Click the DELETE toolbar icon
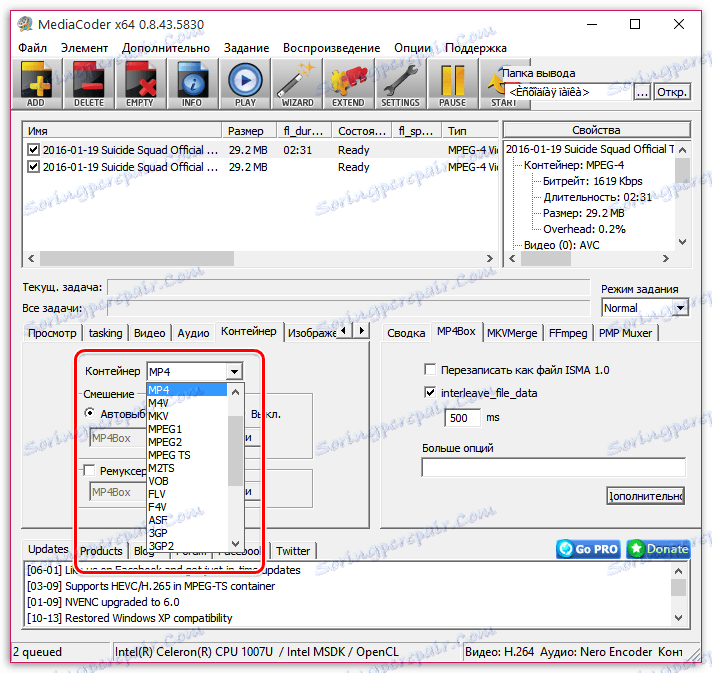 tap(89, 84)
